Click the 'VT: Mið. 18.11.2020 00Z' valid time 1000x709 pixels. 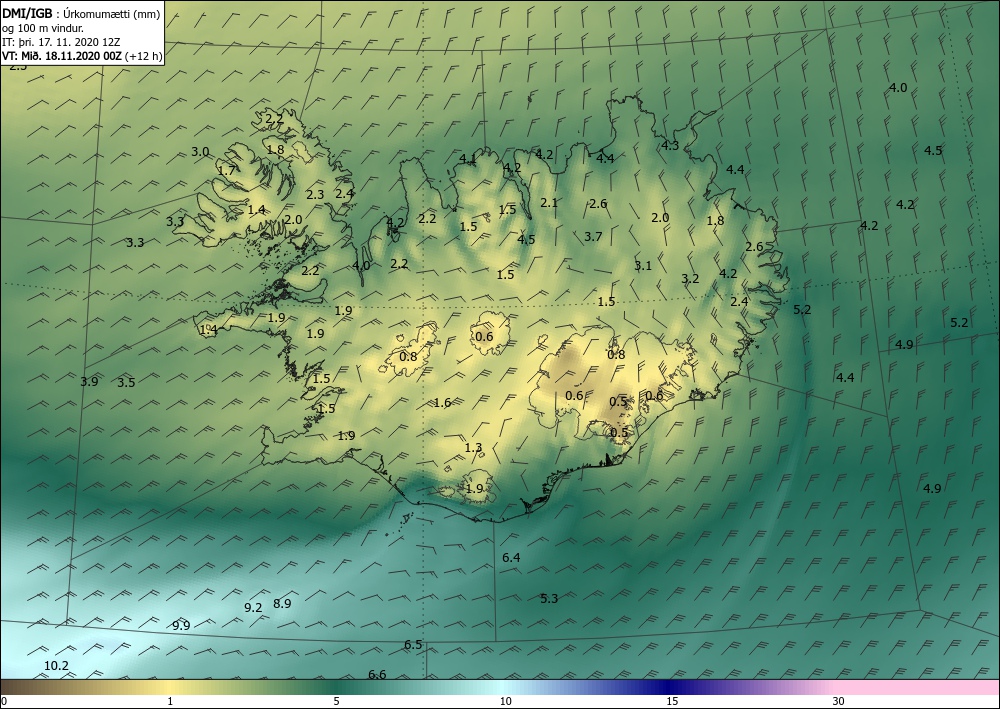62,56
